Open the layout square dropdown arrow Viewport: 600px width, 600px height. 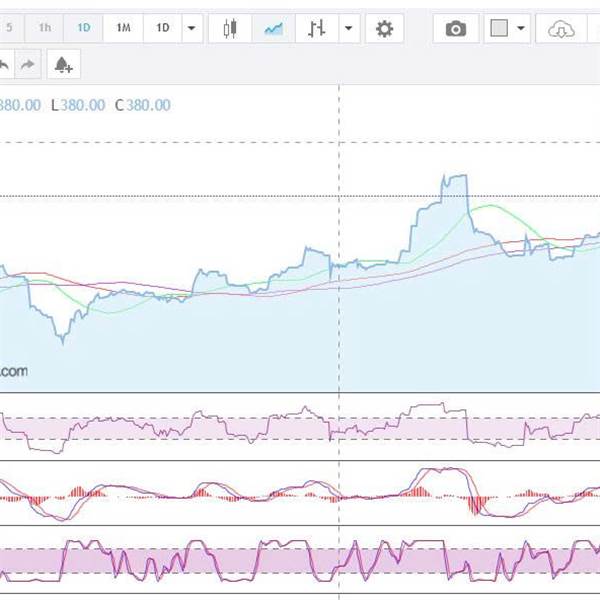click(x=521, y=29)
